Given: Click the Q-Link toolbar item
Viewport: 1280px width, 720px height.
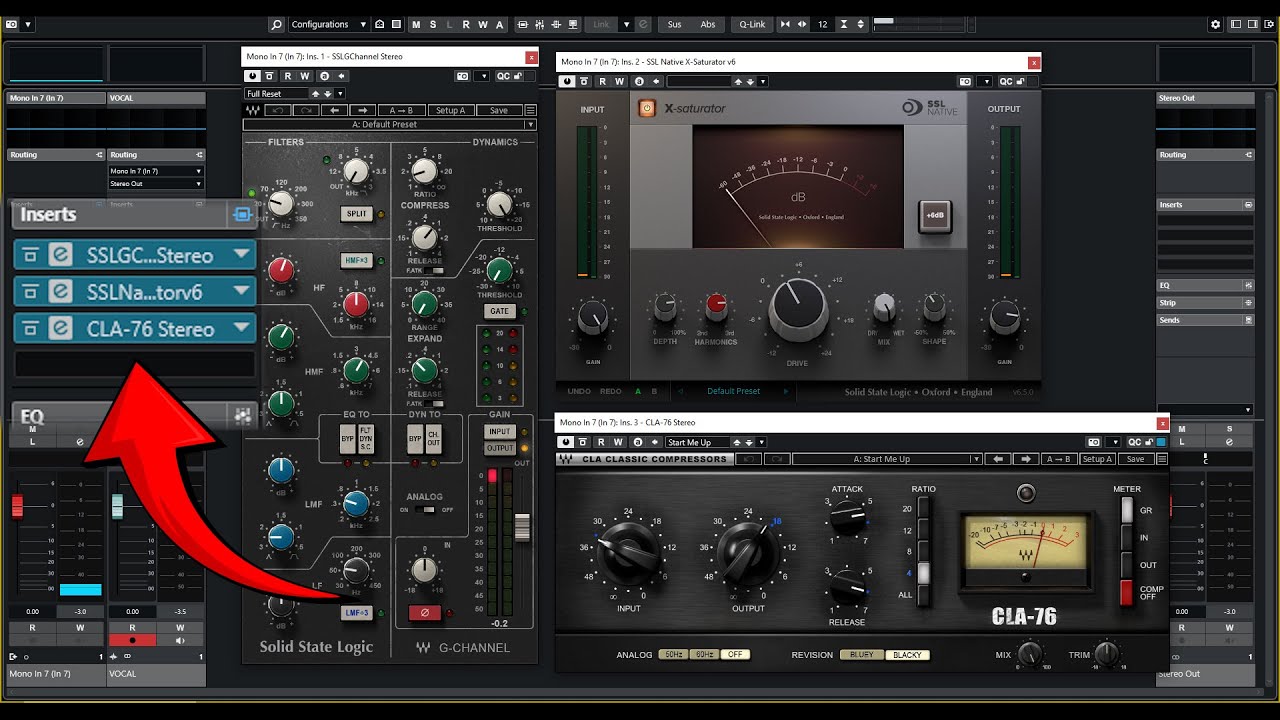Looking at the screenshot, I should (x=752, y=24).
